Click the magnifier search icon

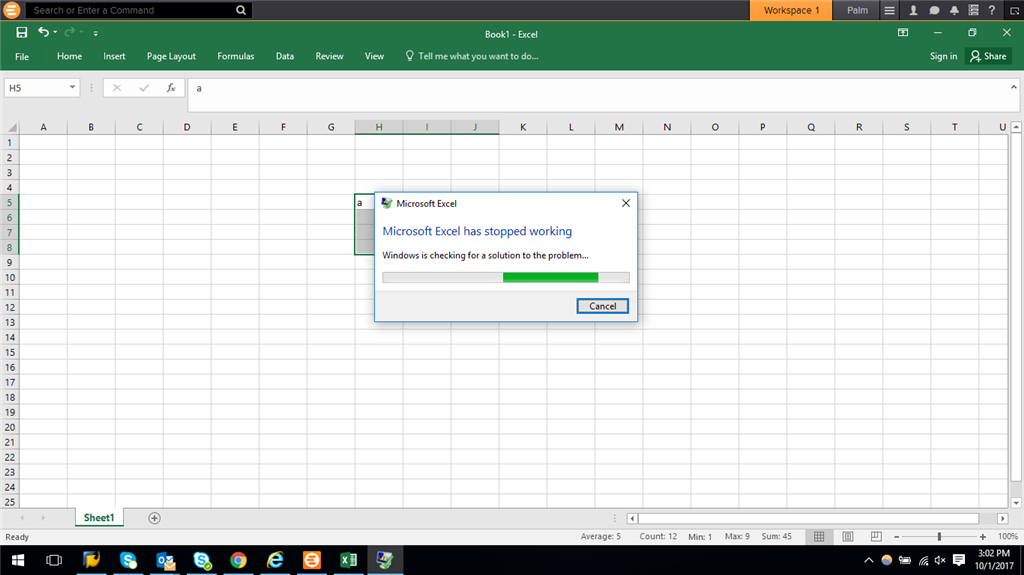click(x=240, y=10)
